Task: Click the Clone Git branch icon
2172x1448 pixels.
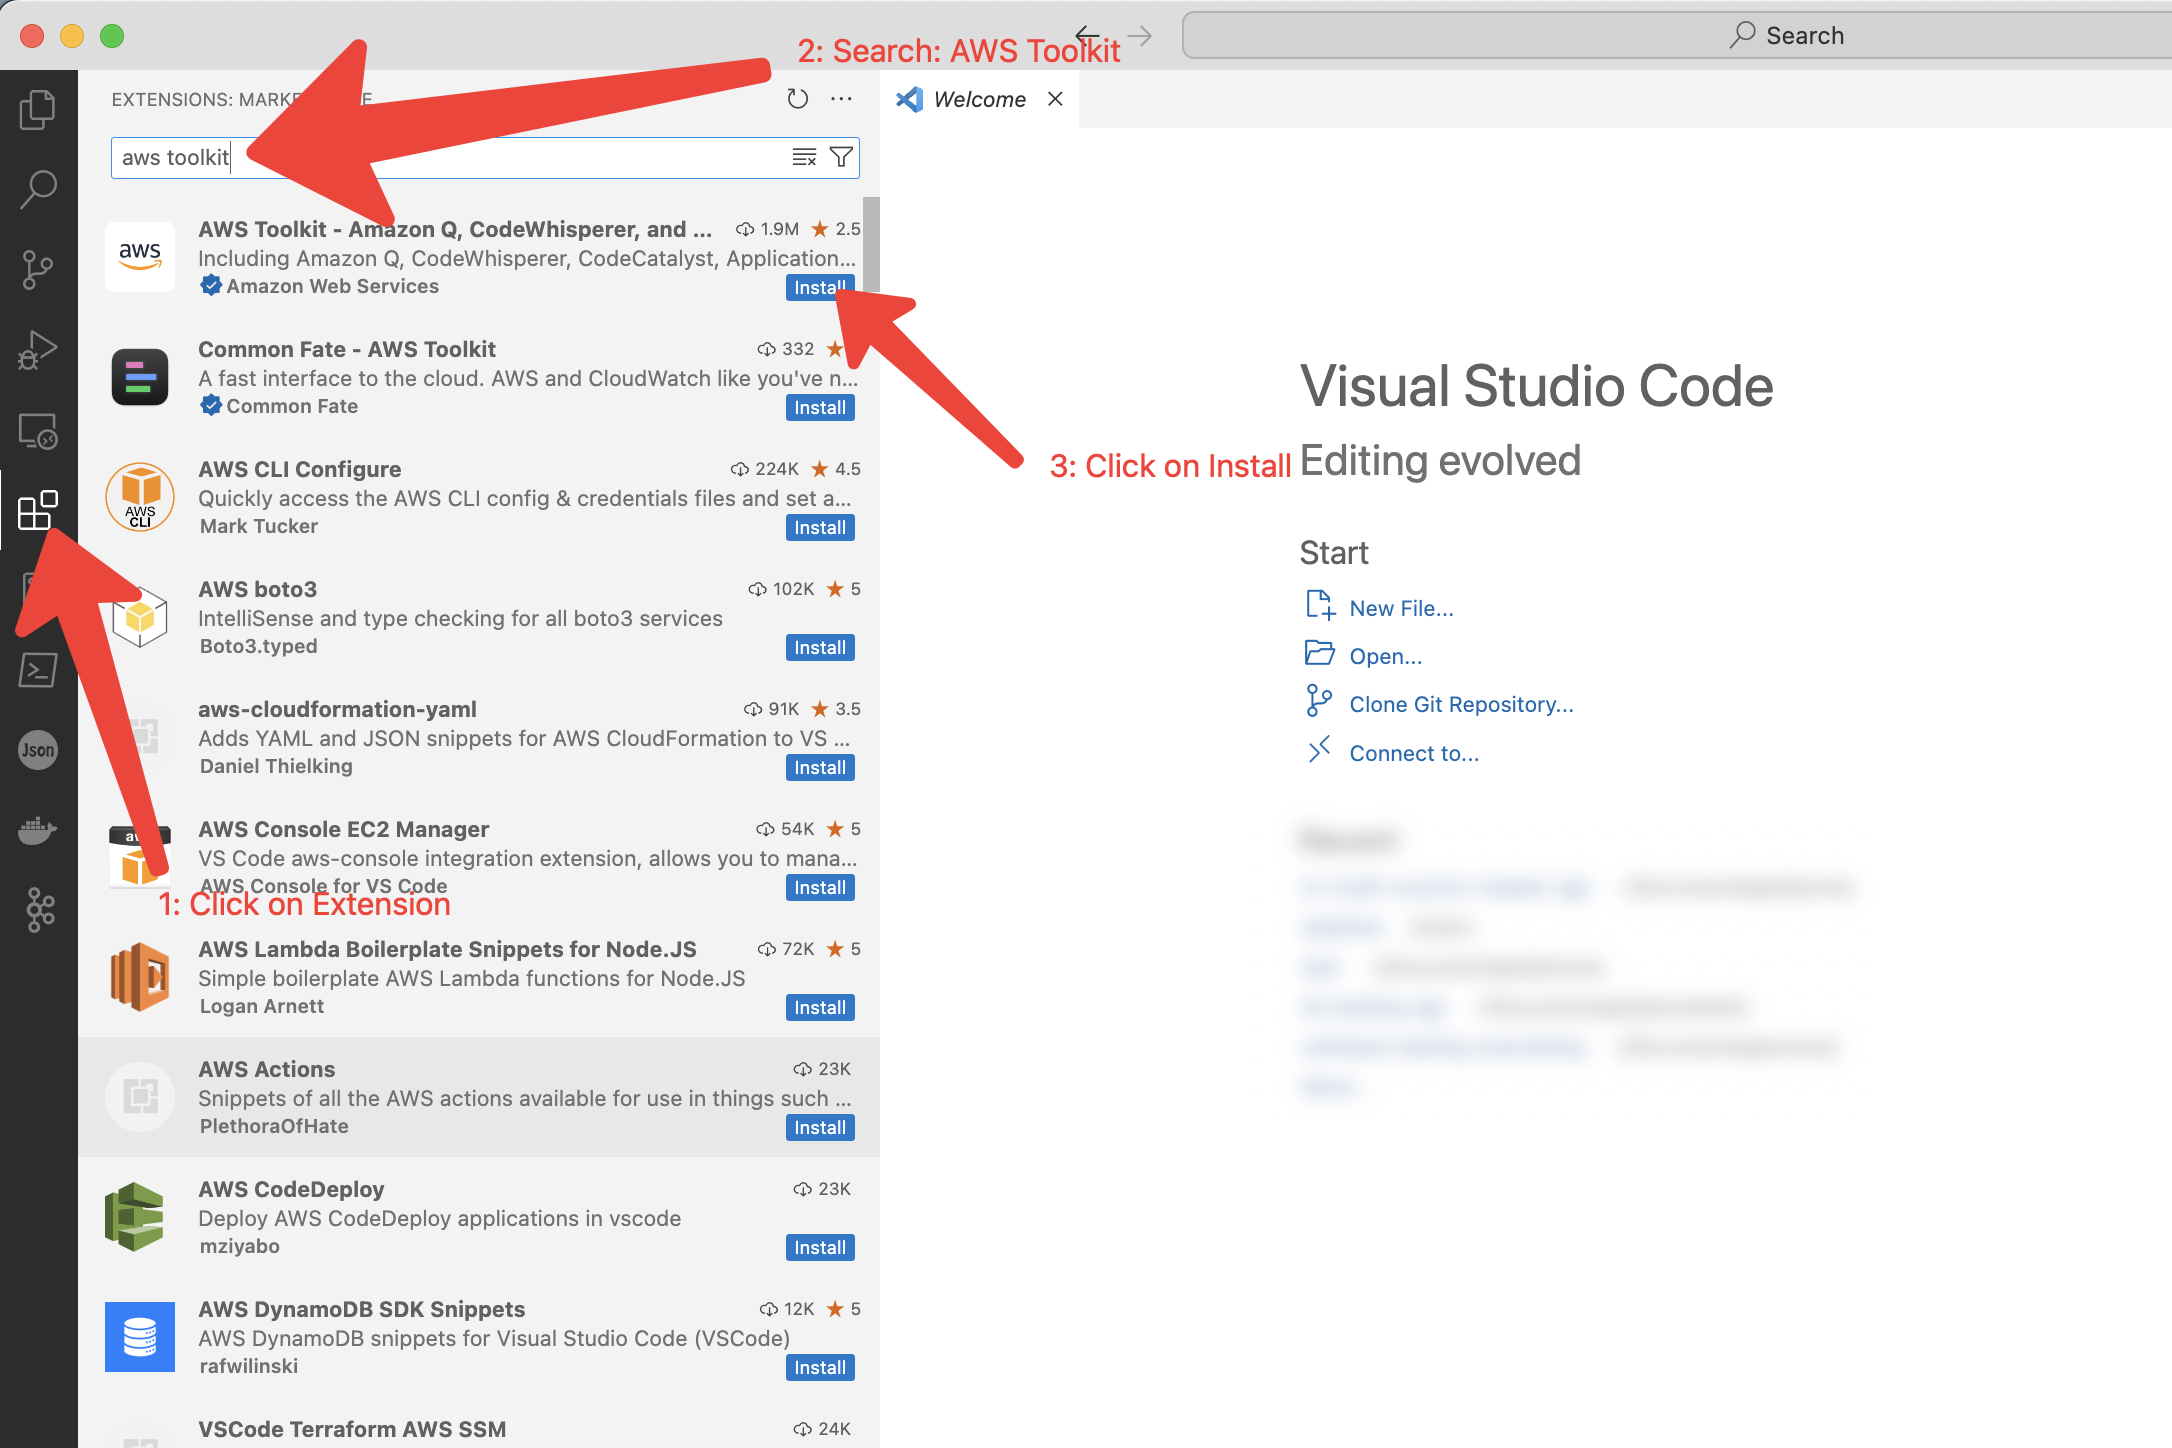Action: pyautogui.click(x=1319, y=700)
